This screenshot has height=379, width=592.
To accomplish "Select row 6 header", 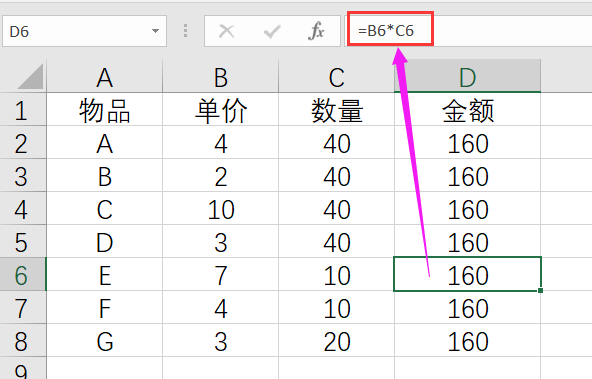I will coord(22,274).
